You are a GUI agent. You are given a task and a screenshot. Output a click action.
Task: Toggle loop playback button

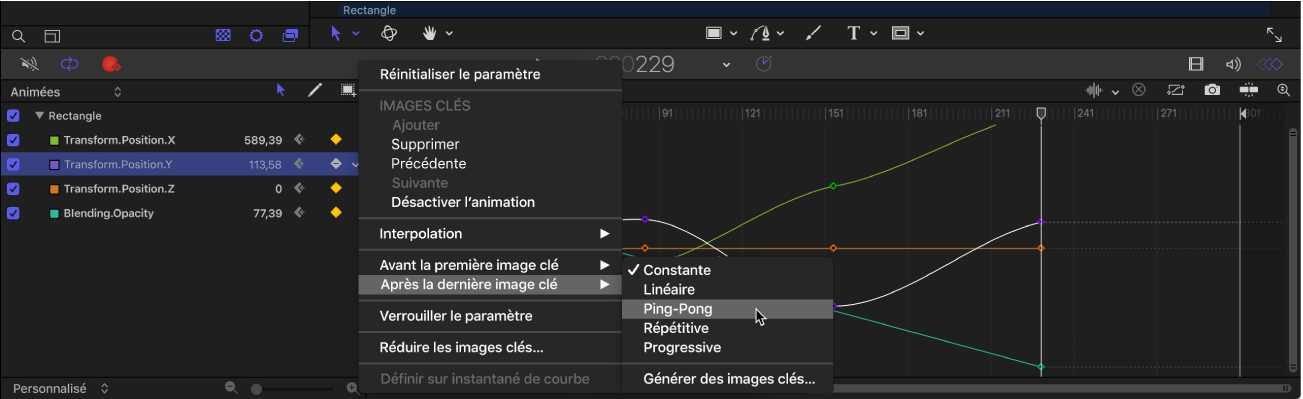tap(69, 64)
